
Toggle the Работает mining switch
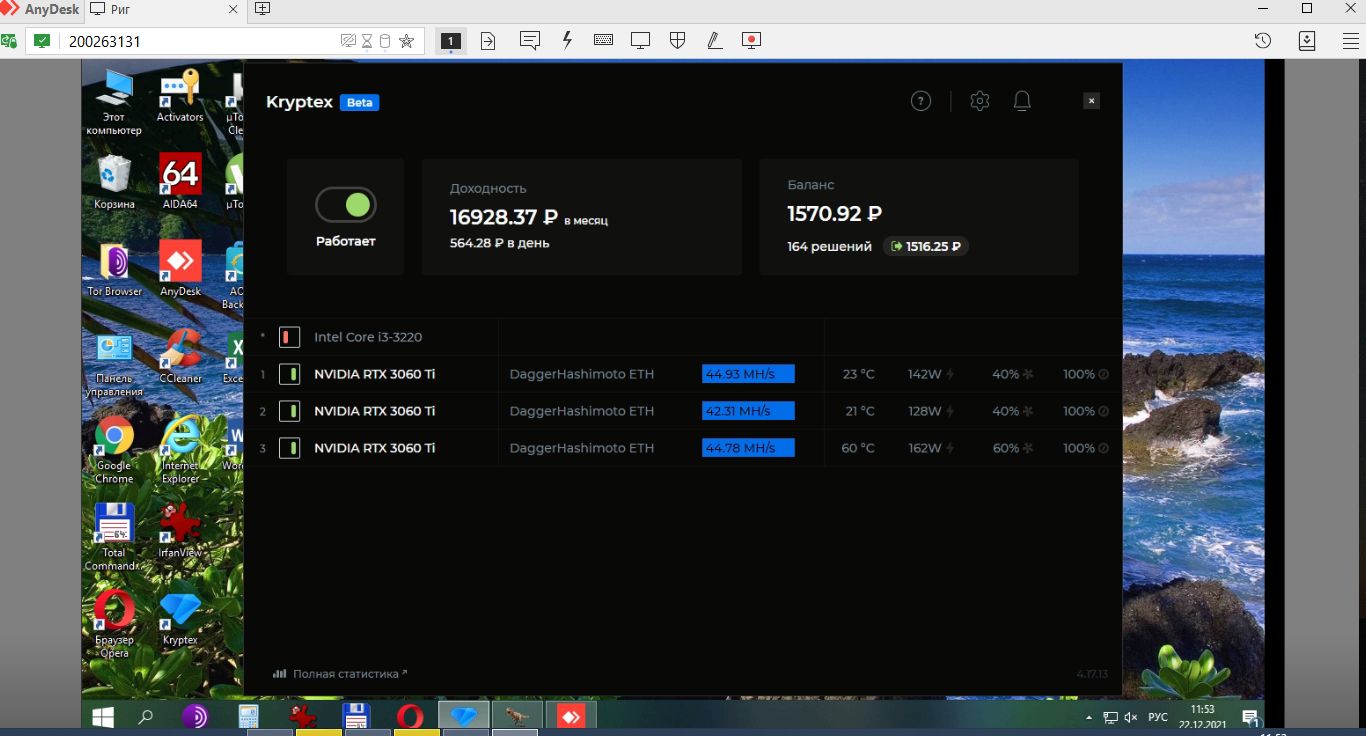pyautogui.click(x=346, y=205)
